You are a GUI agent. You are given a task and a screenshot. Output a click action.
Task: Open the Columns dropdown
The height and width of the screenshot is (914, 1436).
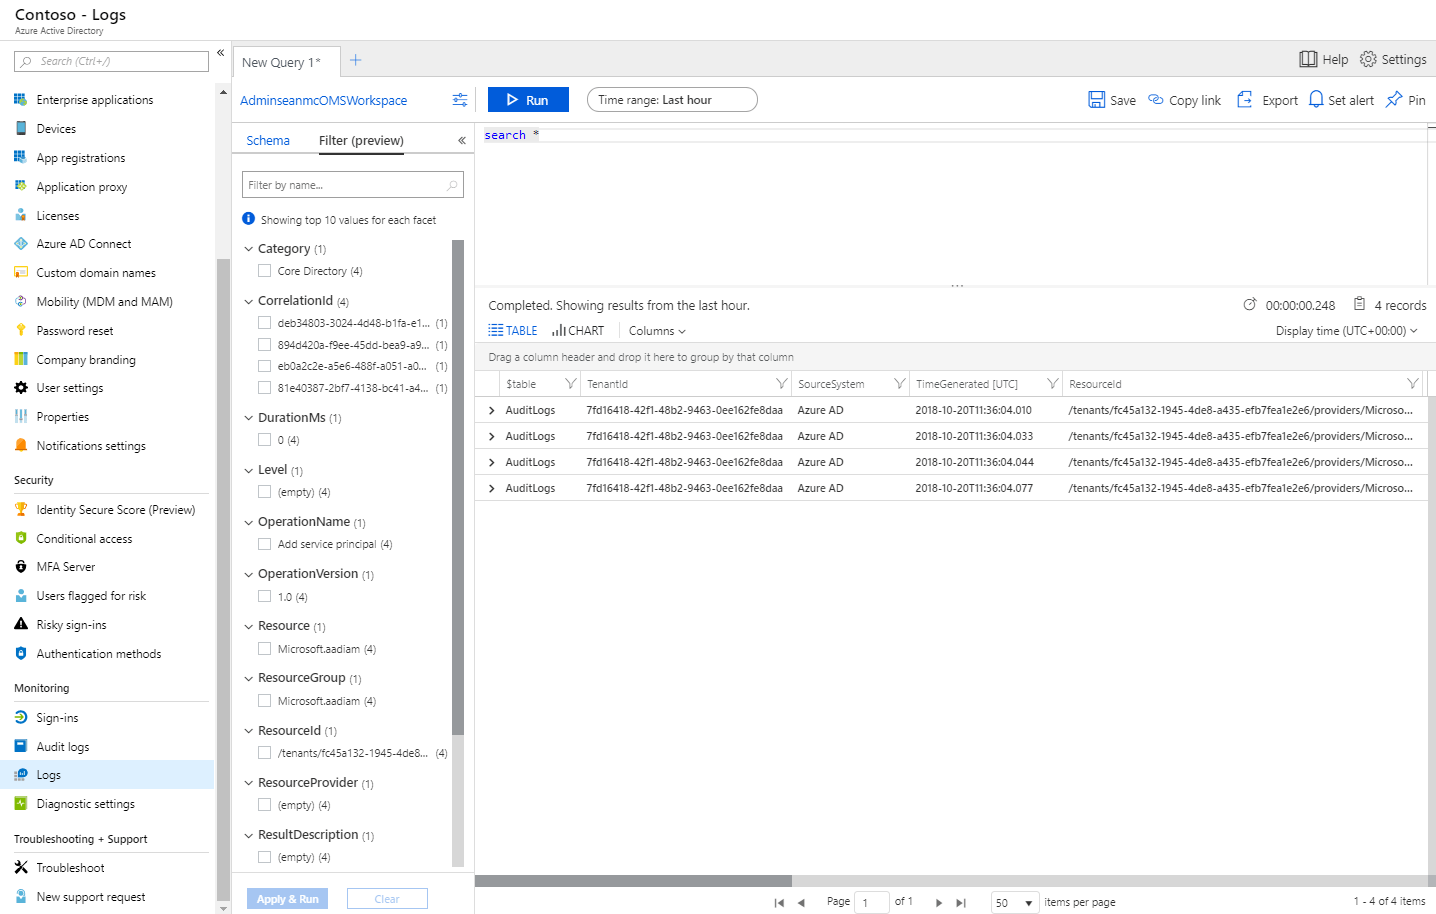tap(657, 331)
